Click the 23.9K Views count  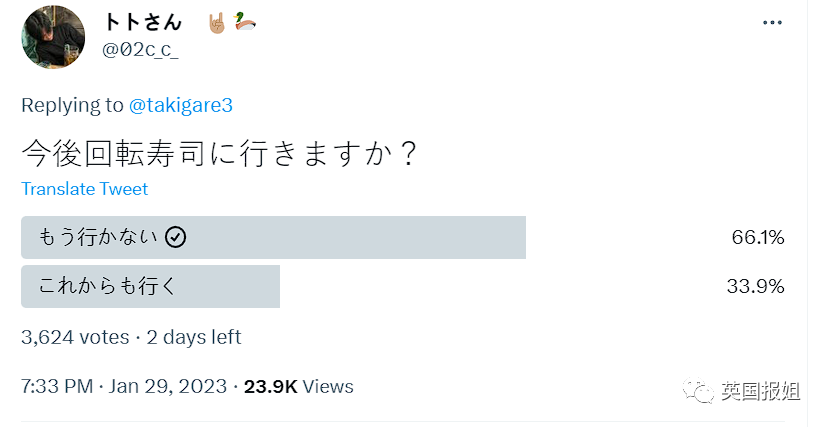(298, 386)
